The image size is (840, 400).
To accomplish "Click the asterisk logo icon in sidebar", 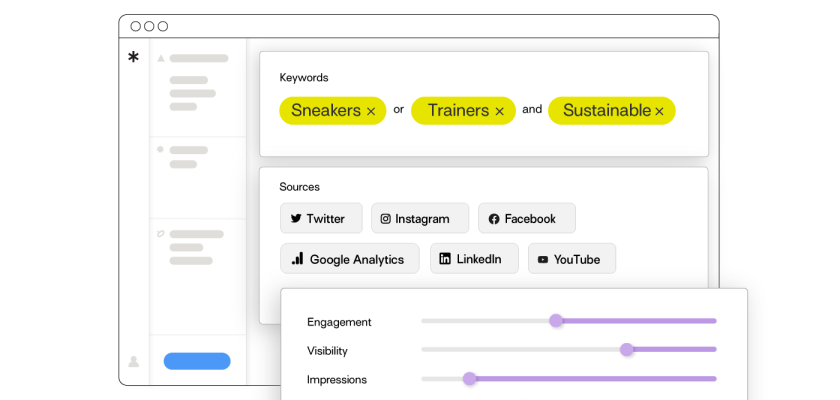I will [x=134, y=58].
